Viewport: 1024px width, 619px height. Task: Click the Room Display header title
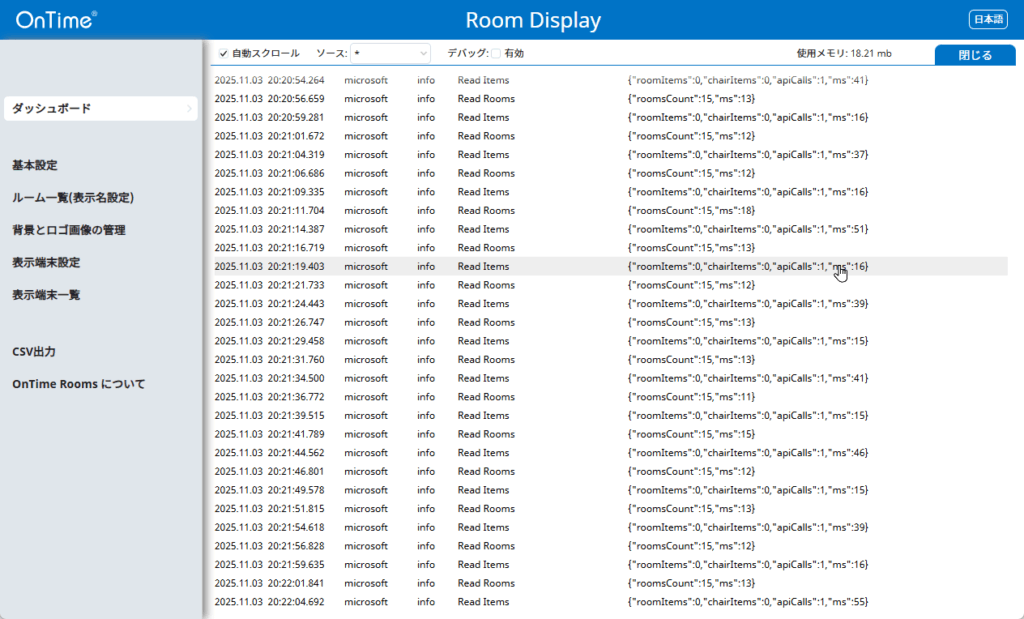[x=533, y=20]
